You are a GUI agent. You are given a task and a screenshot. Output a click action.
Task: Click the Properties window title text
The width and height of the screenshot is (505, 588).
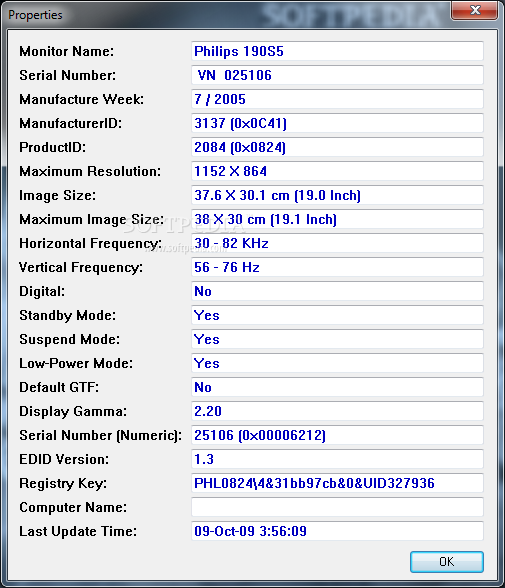(x=35, y=15)
